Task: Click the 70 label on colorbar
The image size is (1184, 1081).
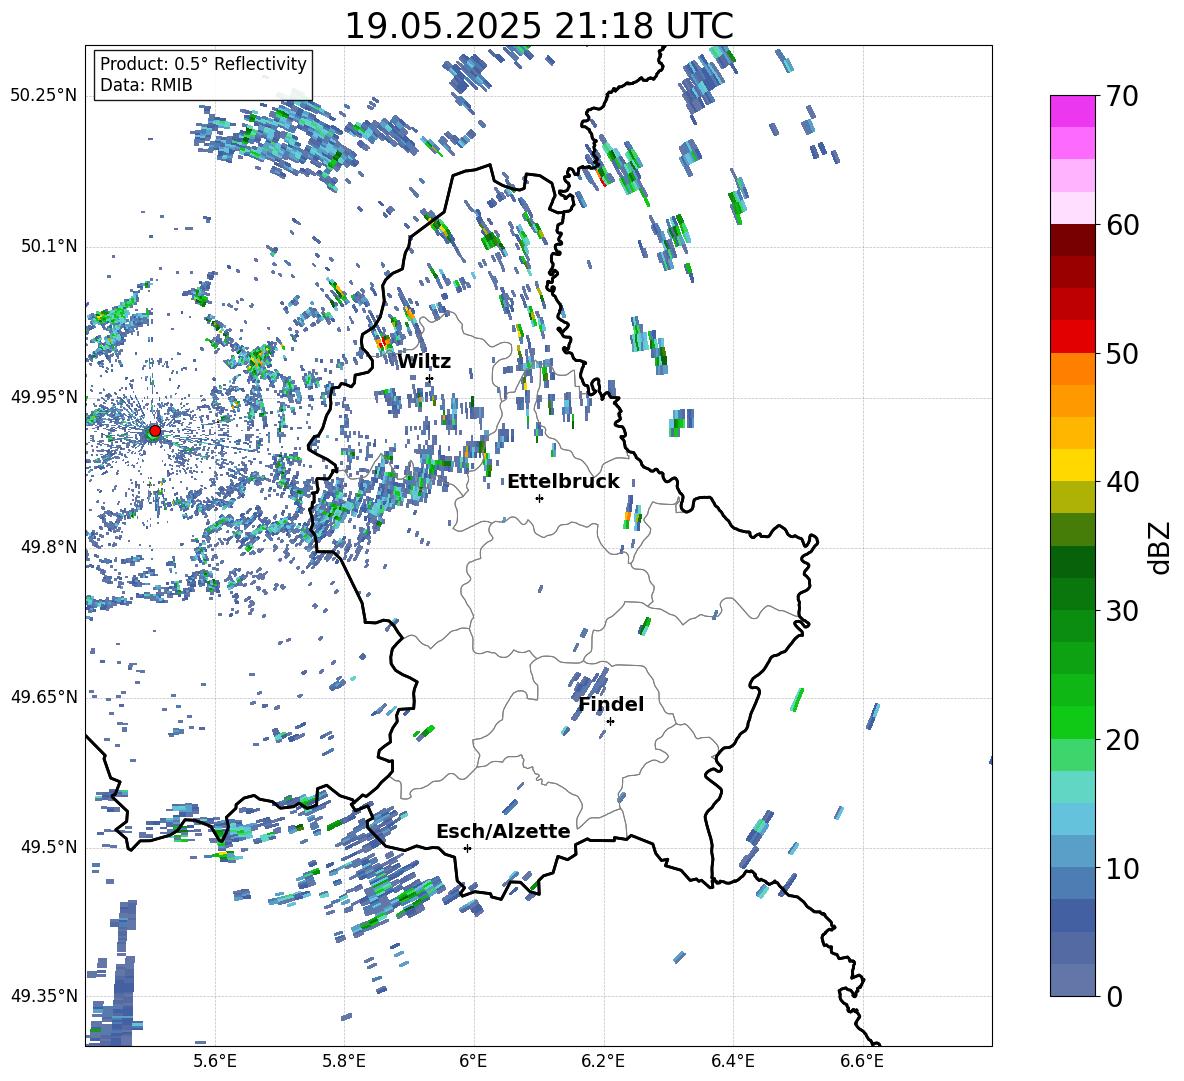Action: coord(1121,96)
